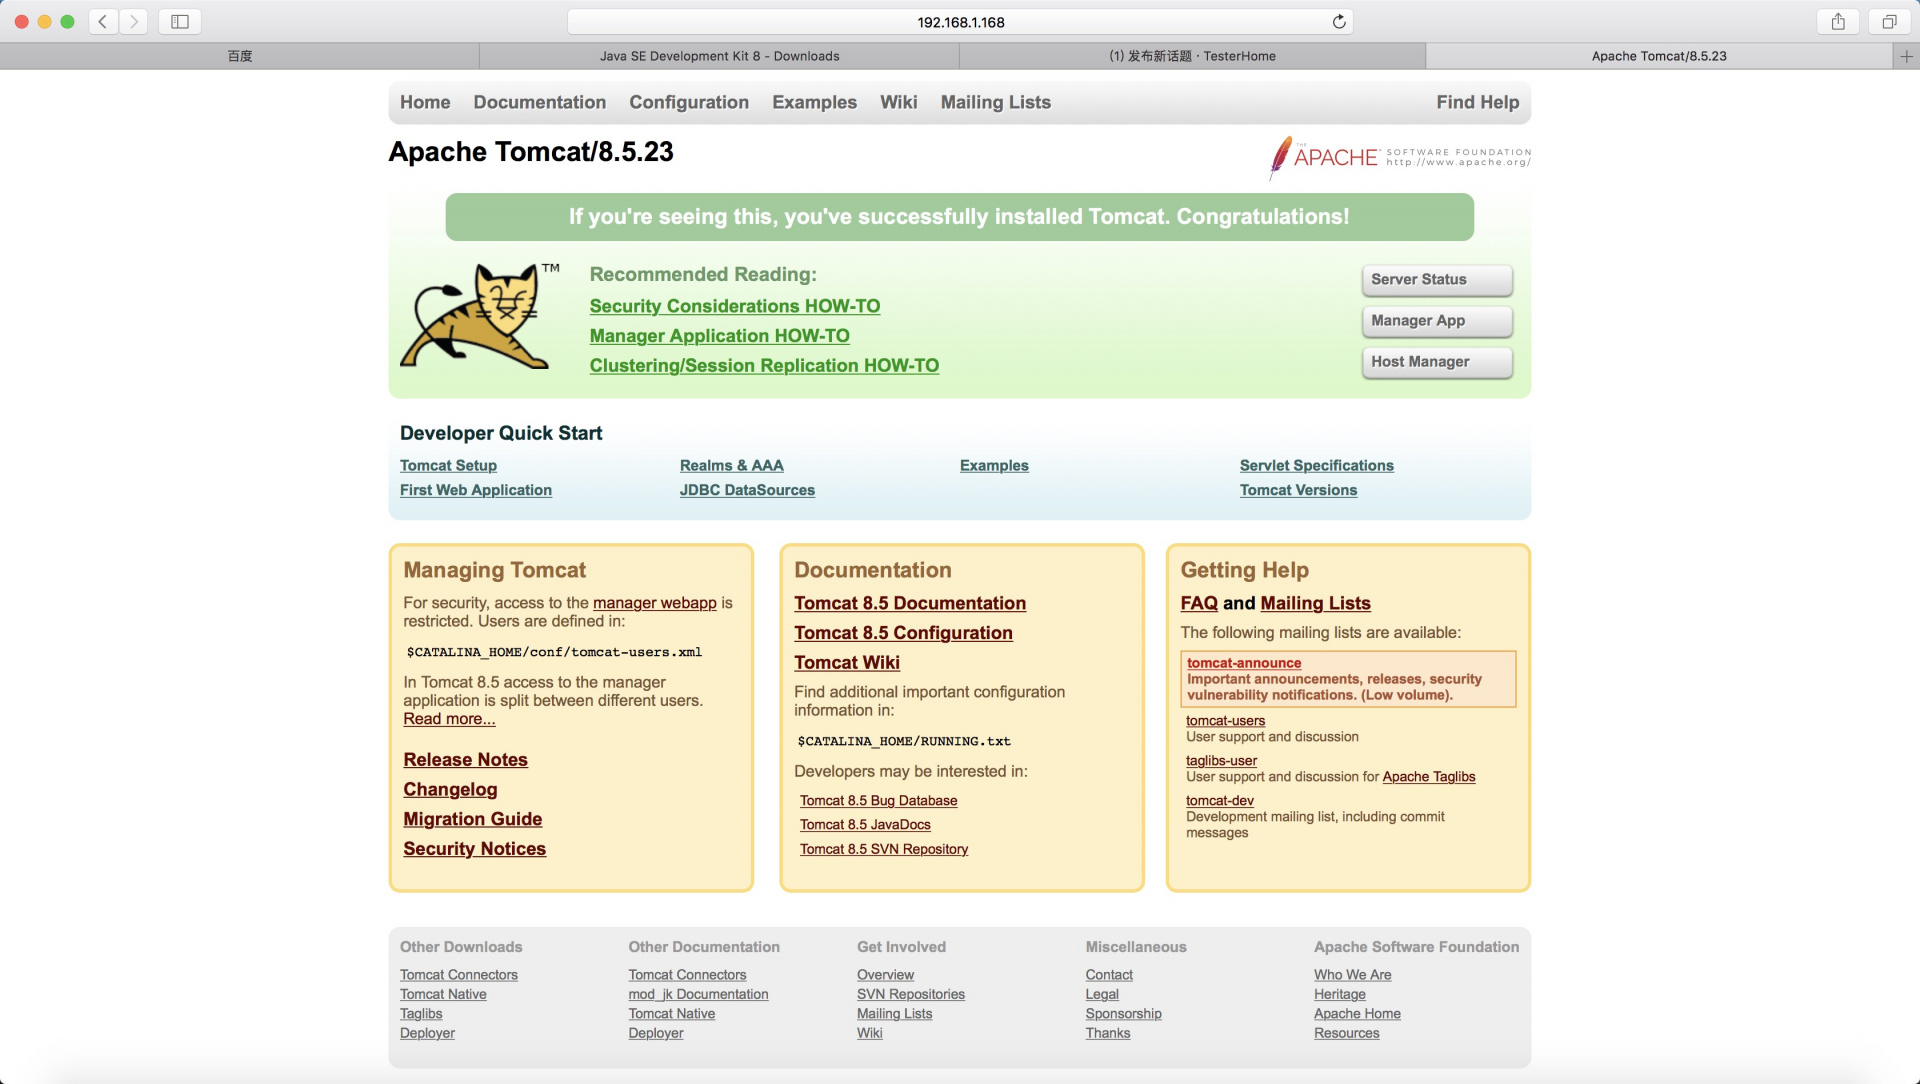Click the Read more... link
This screenshot has width=1920, height=1084.
[x=449, y=719]
